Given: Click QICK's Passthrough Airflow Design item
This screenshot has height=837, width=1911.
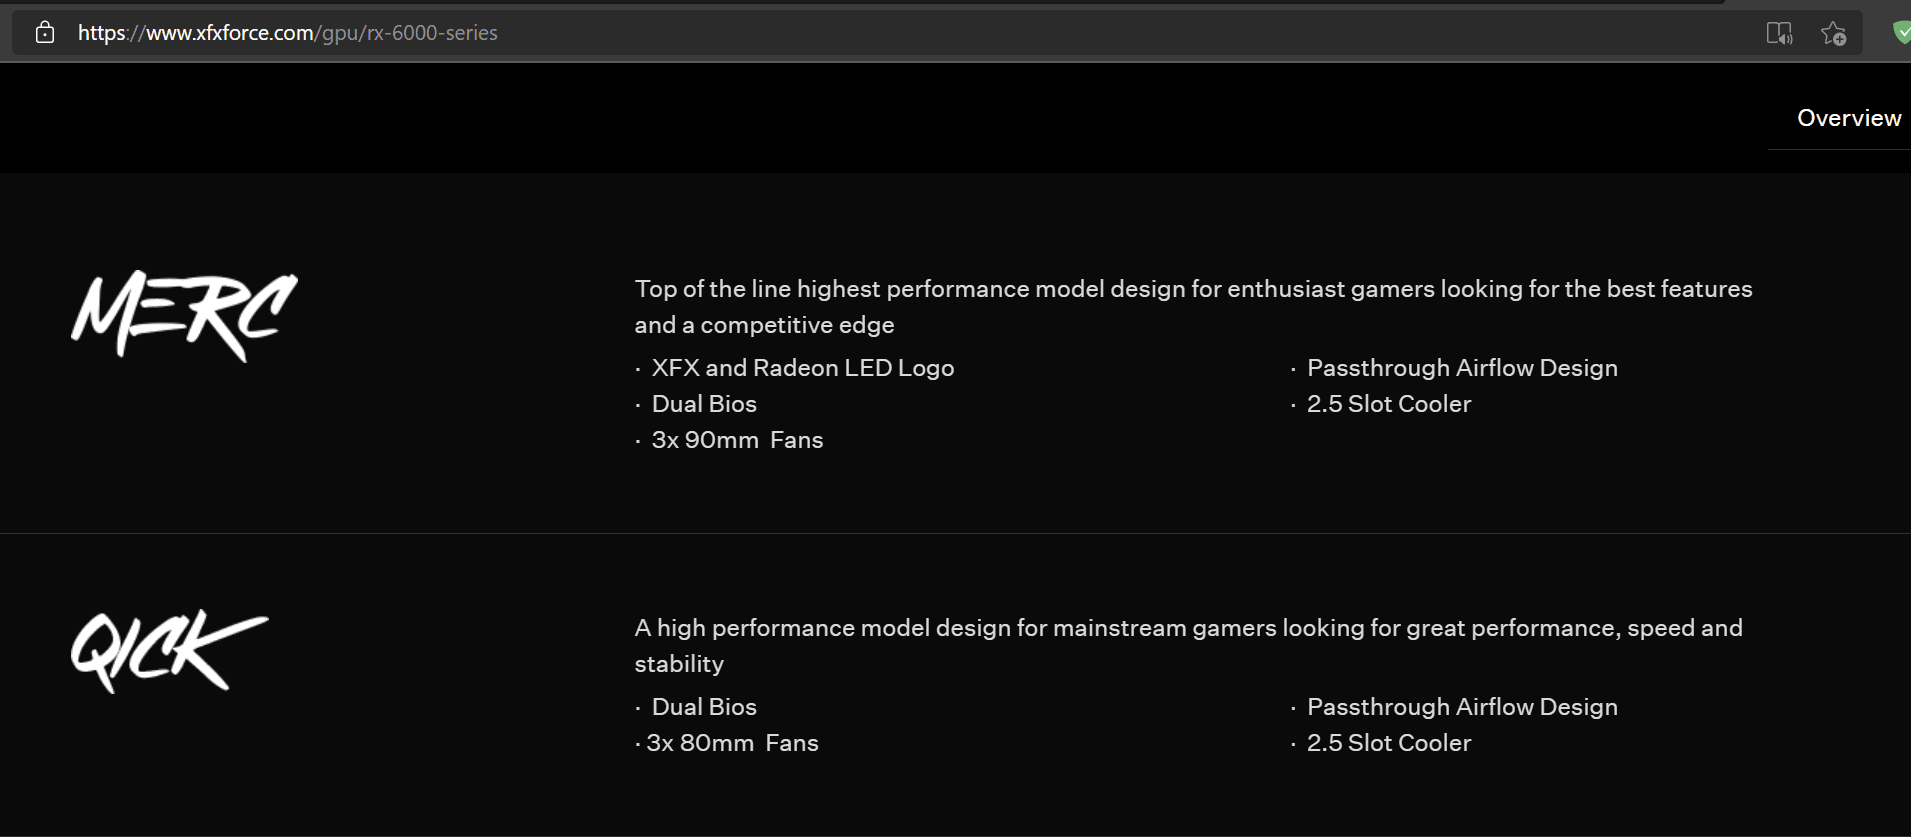Looking at the screenshot, I should (1461, 707).
